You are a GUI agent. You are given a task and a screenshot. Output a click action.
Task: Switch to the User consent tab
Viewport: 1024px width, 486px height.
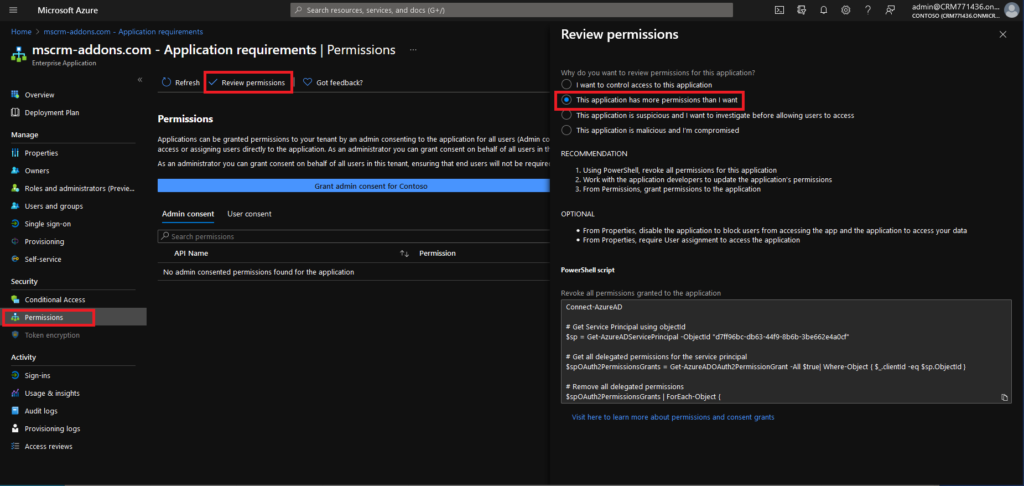tap(249, 214)
